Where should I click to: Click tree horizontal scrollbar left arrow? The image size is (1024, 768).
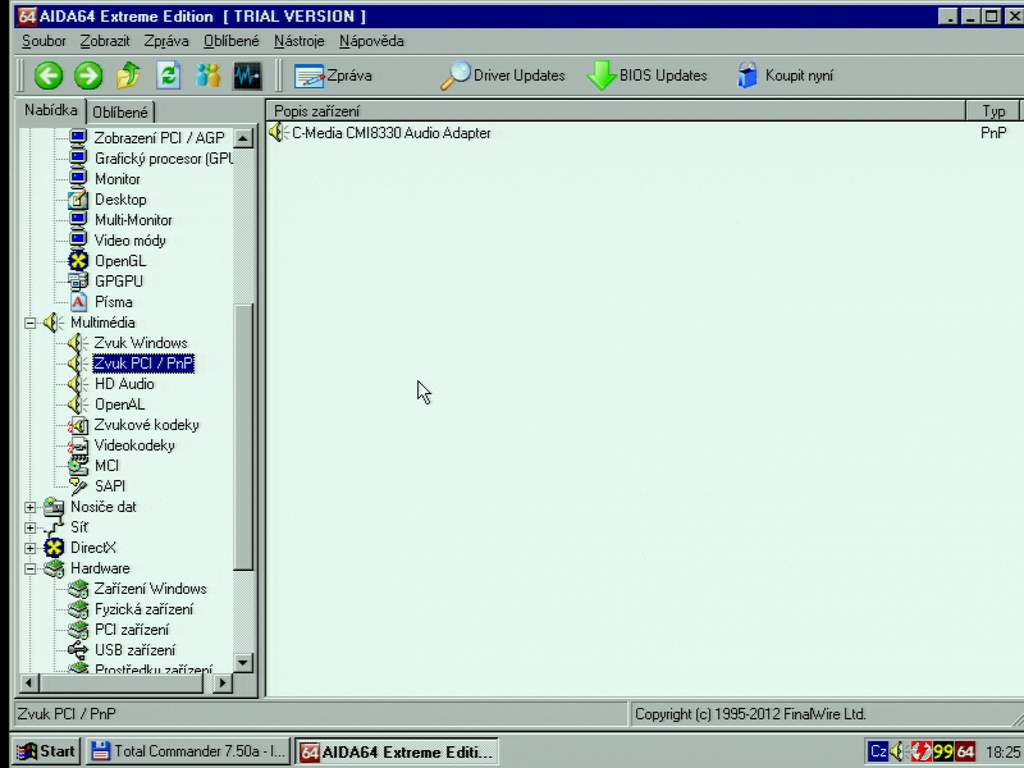[29, 683]
